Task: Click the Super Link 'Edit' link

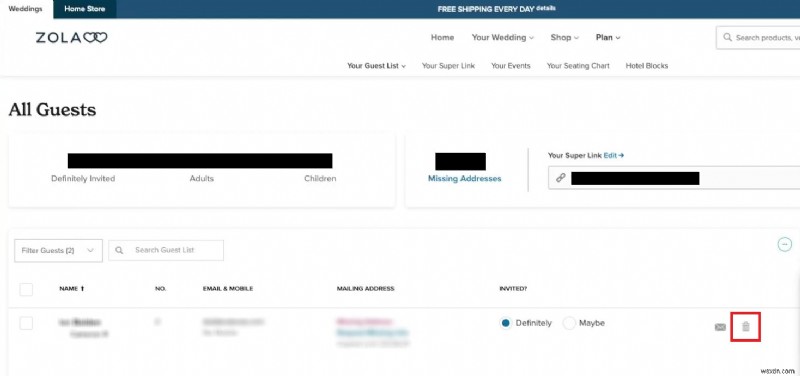Action: coord(614,156)
